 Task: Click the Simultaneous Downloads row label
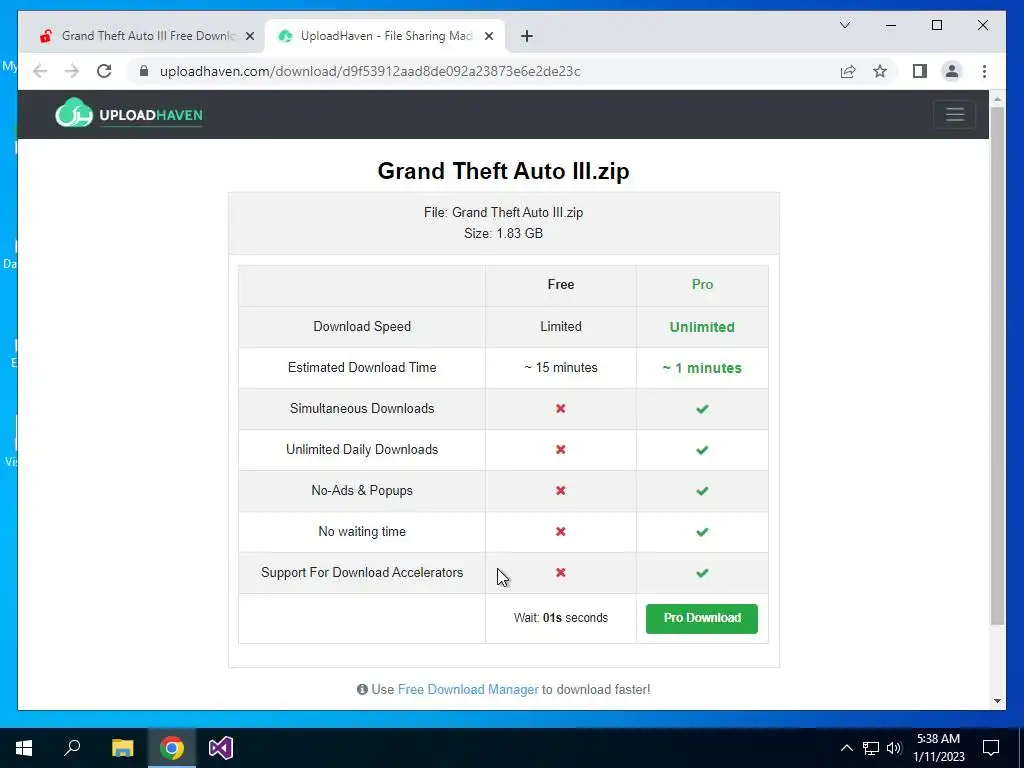click(362, 409)
